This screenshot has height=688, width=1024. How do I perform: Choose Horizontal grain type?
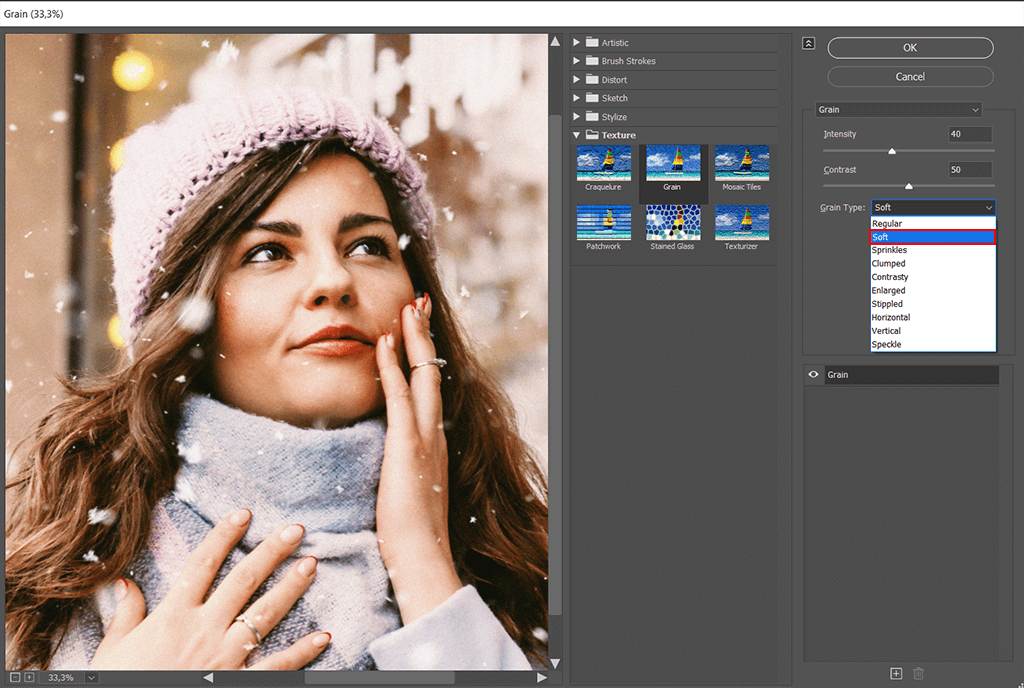point(933,317)
